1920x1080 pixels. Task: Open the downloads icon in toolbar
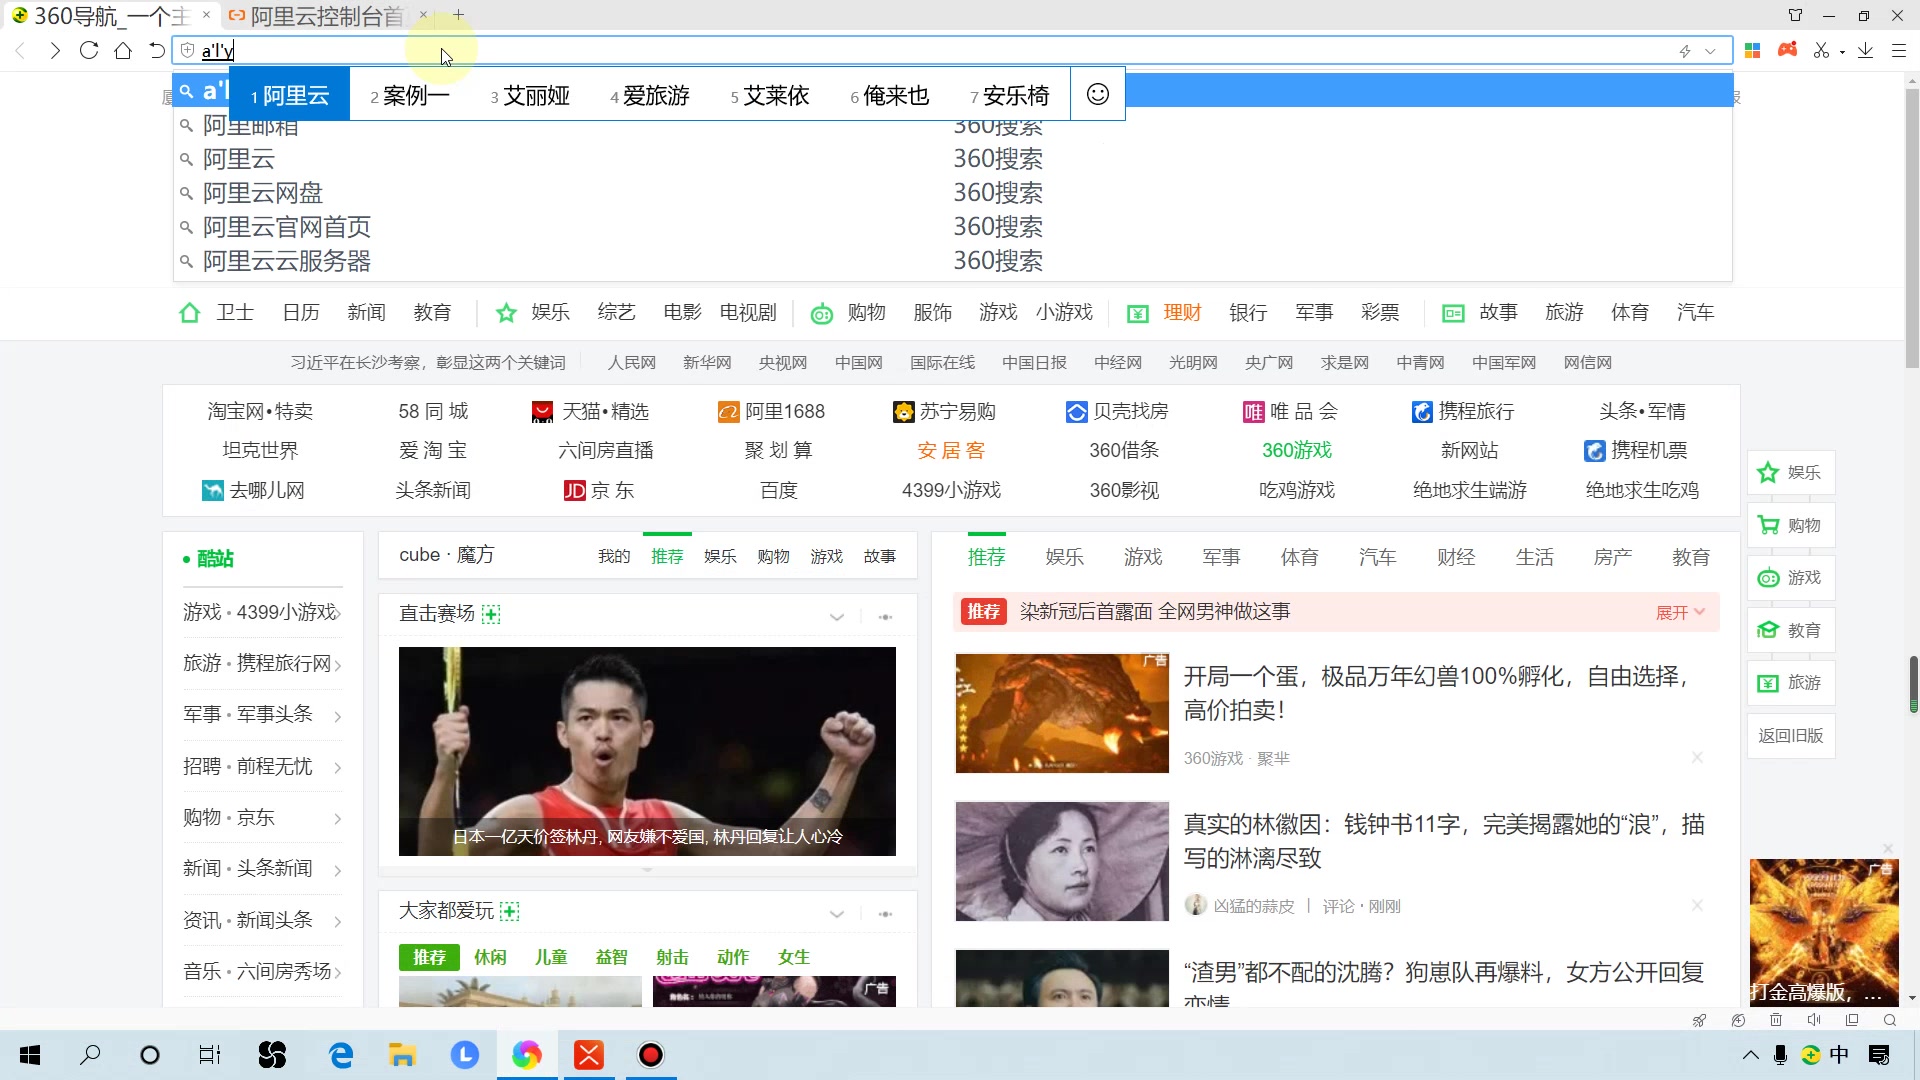(1866, 50)
